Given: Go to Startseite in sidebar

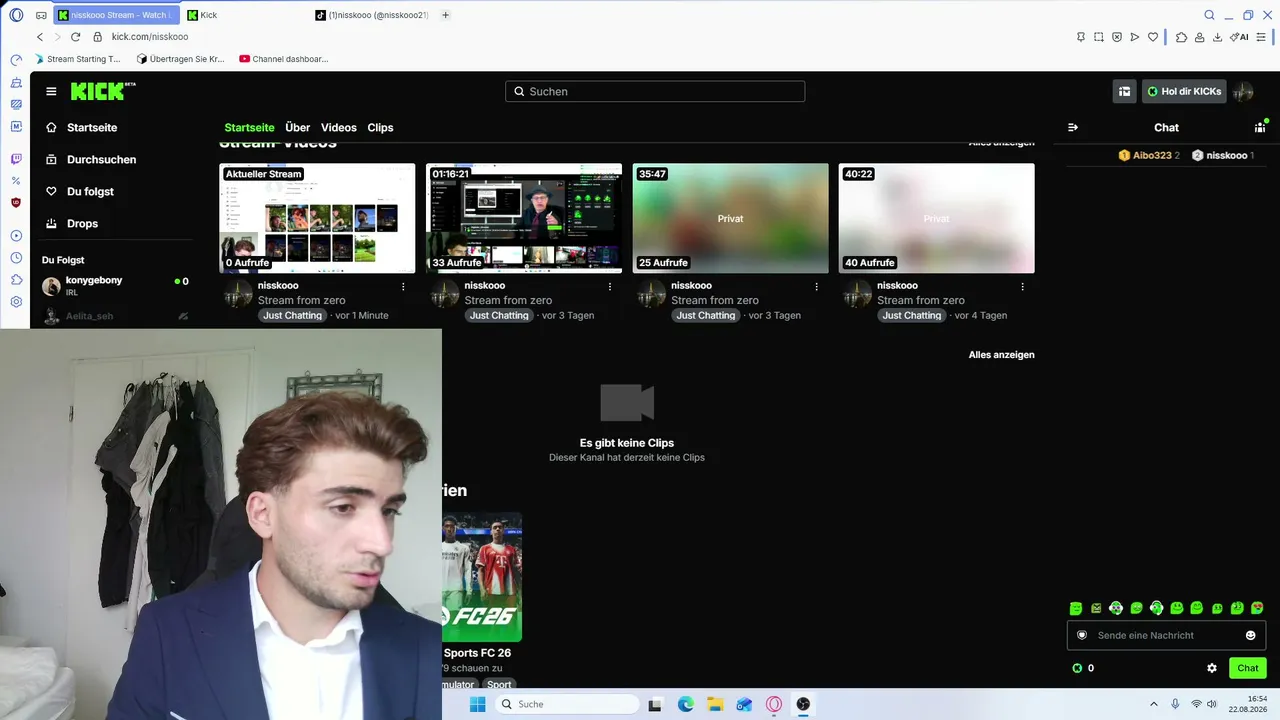Looking at the screenshot, I should click(92, 128).
